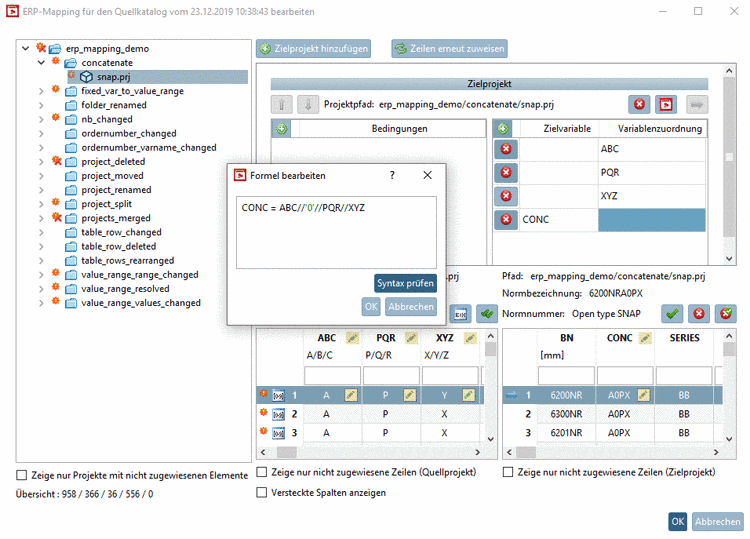Edit formula for XYZ column header
Screen dimensions: 750x539
pyautogui.click(x=470, y=338)
